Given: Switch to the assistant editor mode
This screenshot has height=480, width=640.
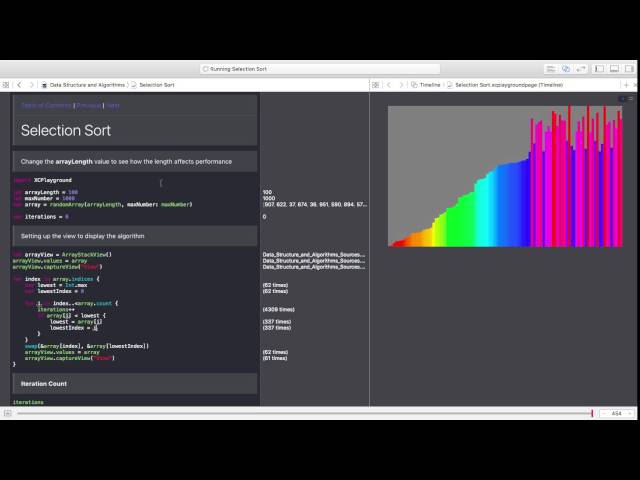Looking at the screenshot, I should click(x=566, y=69).
